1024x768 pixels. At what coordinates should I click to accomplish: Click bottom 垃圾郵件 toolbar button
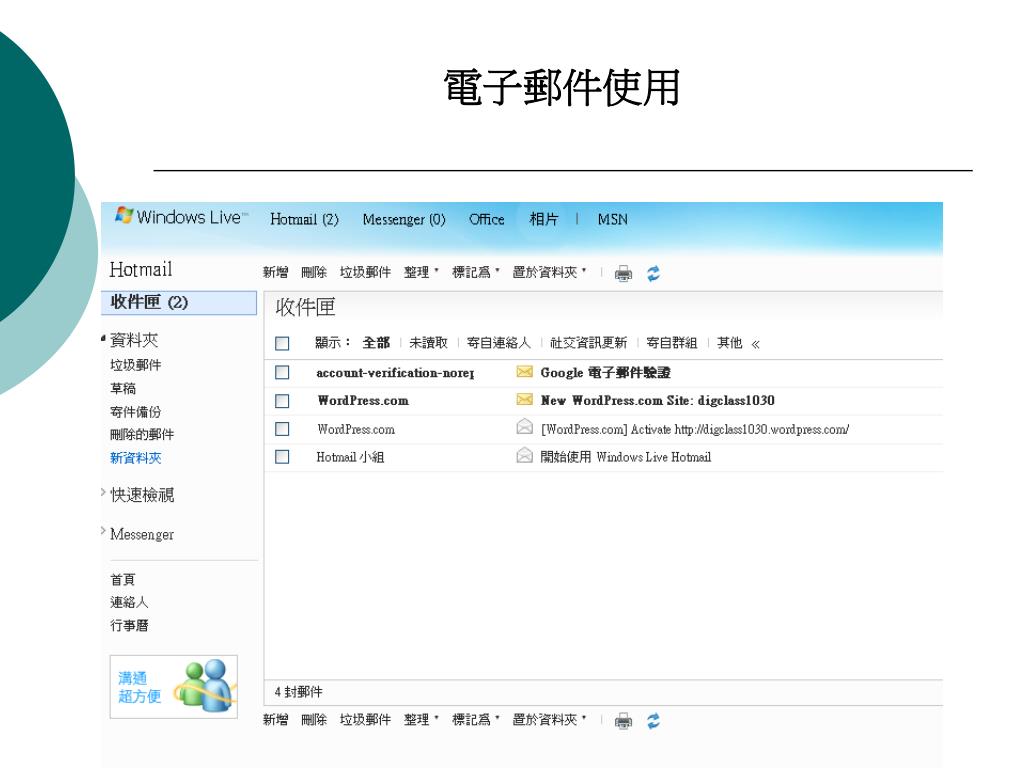(365, 720)
